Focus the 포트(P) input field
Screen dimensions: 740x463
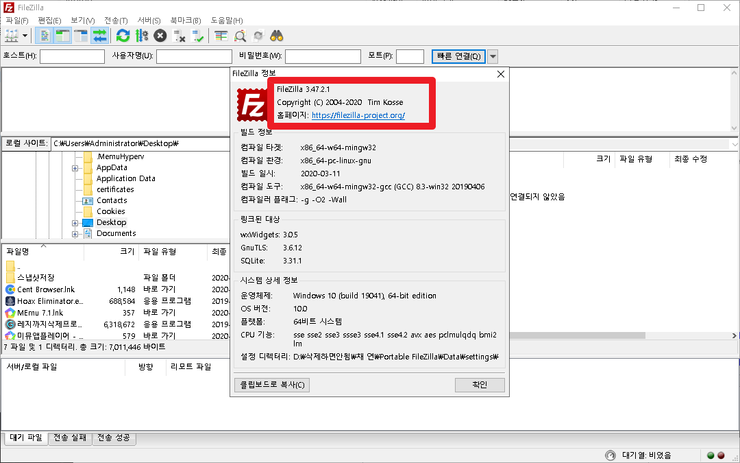pyautogui.click(x=410, y=56)
